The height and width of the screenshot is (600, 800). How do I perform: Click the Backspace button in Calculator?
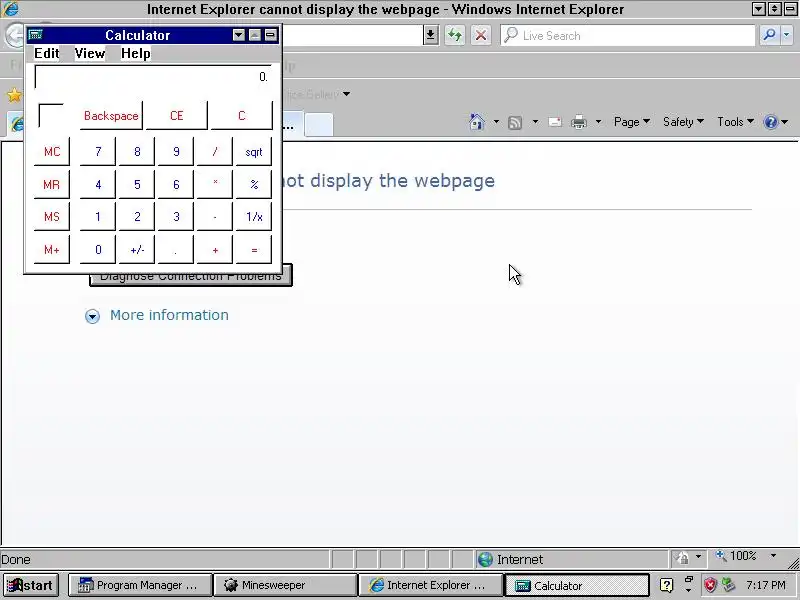111,115
